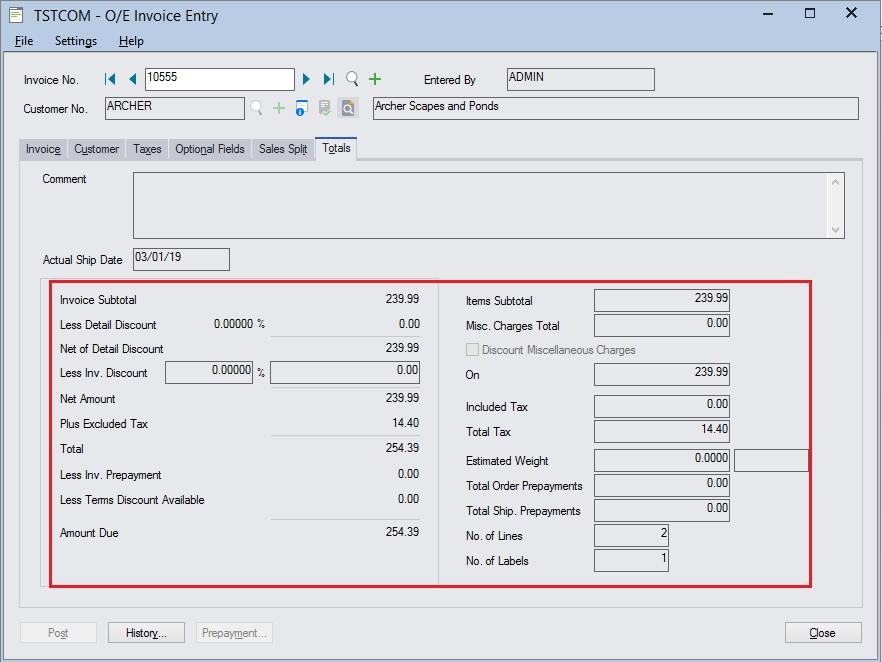Open customer information note icon
This screenshot has width=882, height=662.
(x=302, y=108)
